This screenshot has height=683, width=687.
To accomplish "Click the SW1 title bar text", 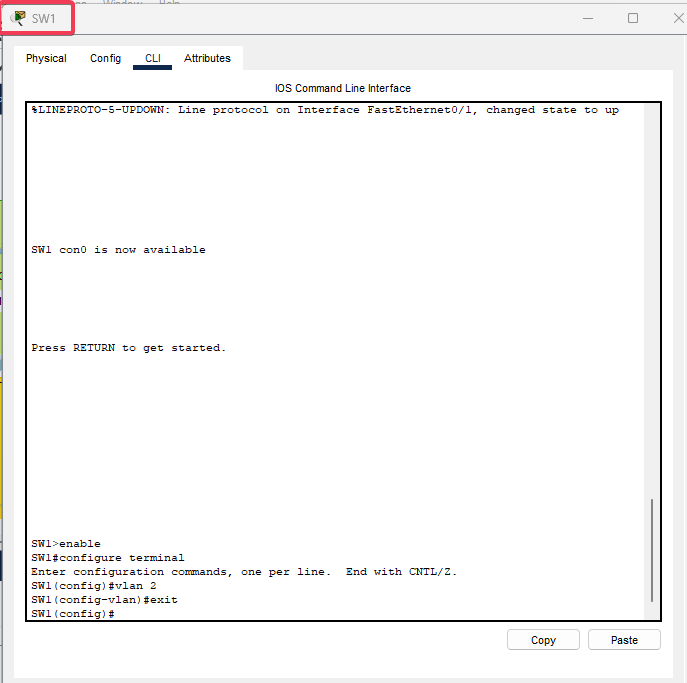I will 44,19.
